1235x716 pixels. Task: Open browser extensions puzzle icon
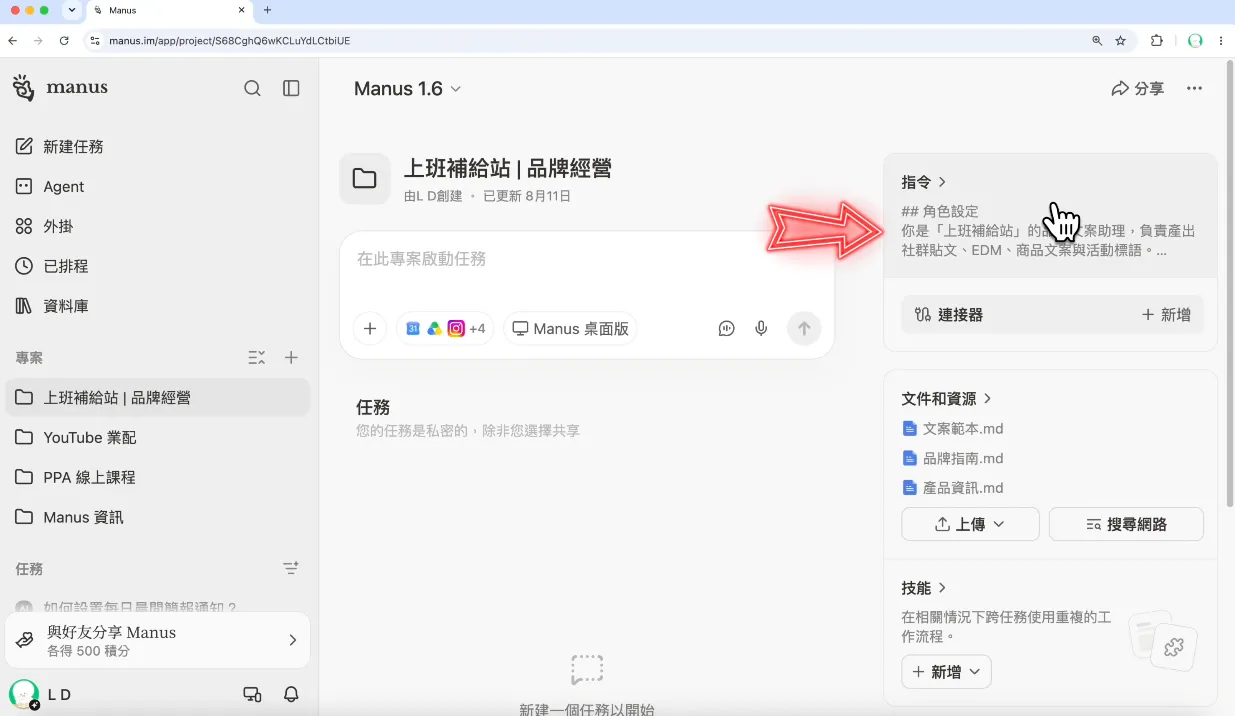(1157, 41)
